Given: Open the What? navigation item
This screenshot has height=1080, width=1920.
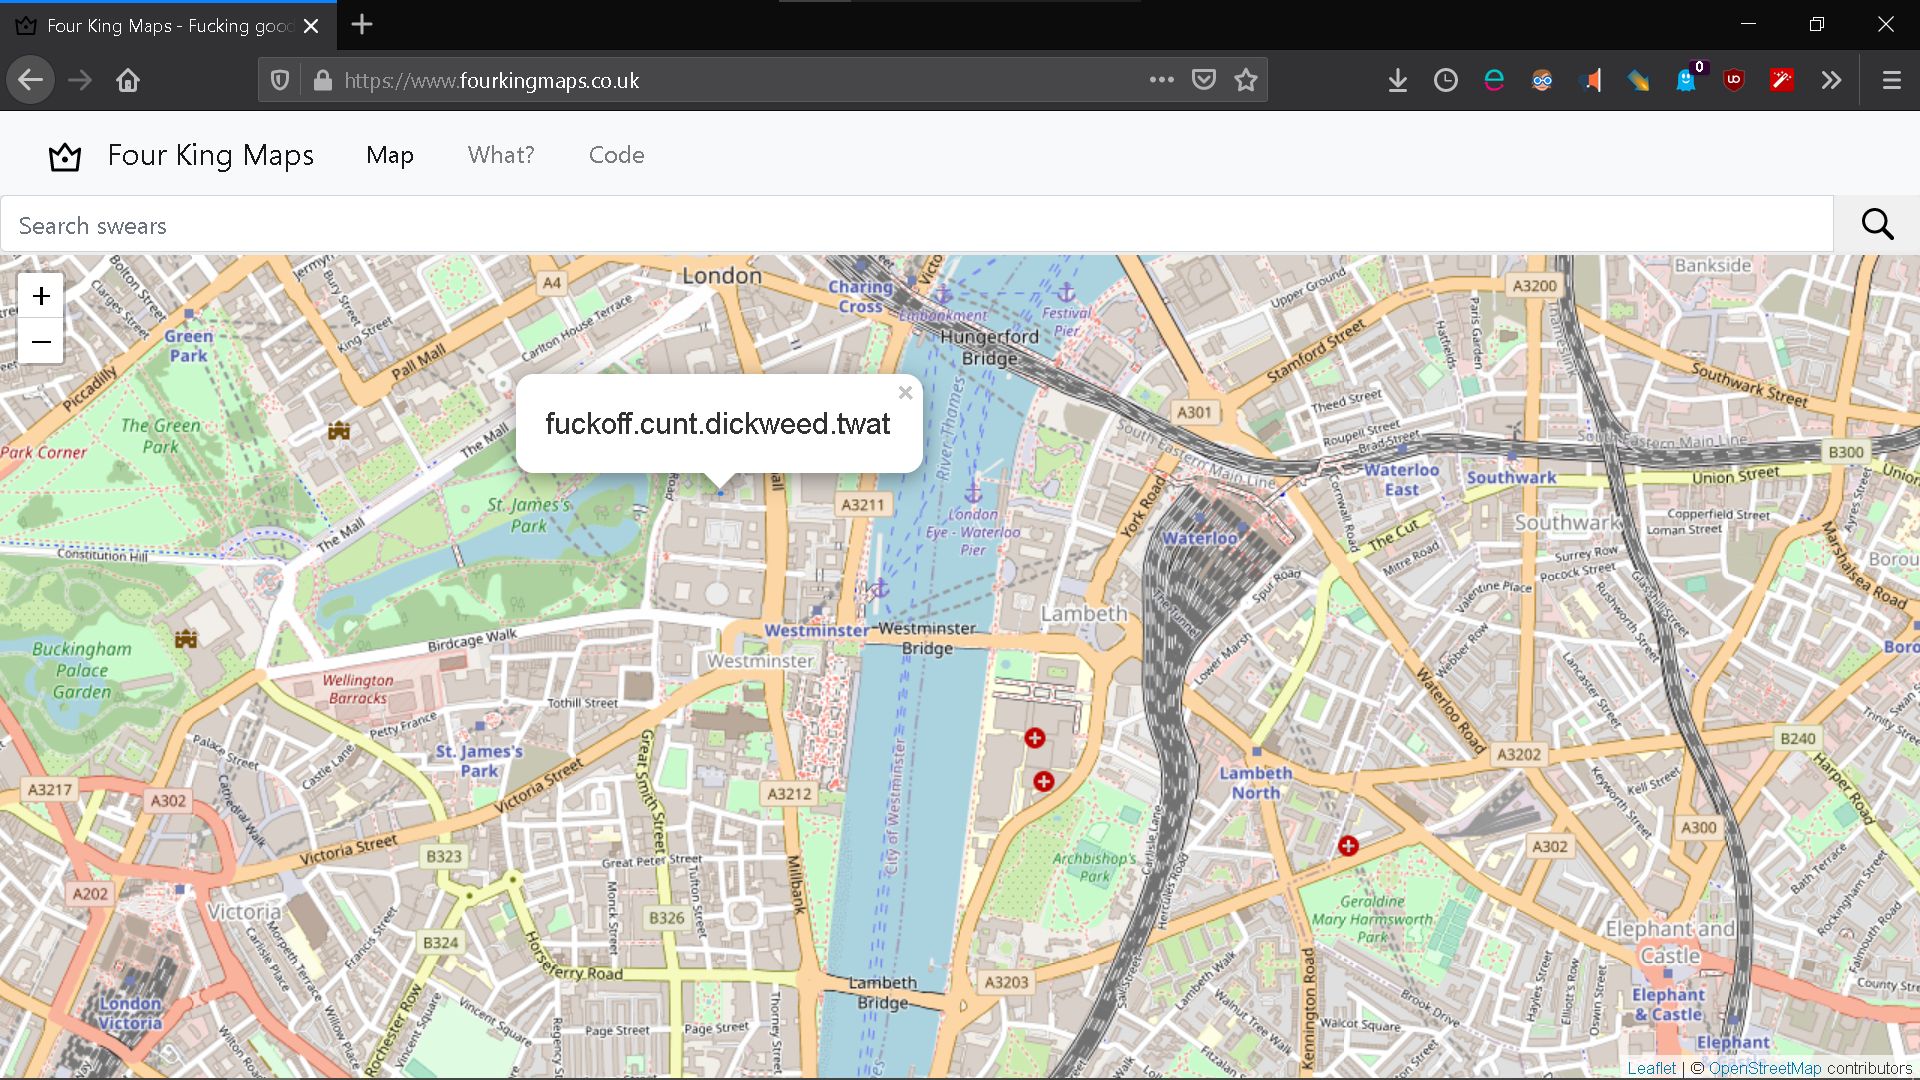Looking at the screenshot, I should pos(501,155).
